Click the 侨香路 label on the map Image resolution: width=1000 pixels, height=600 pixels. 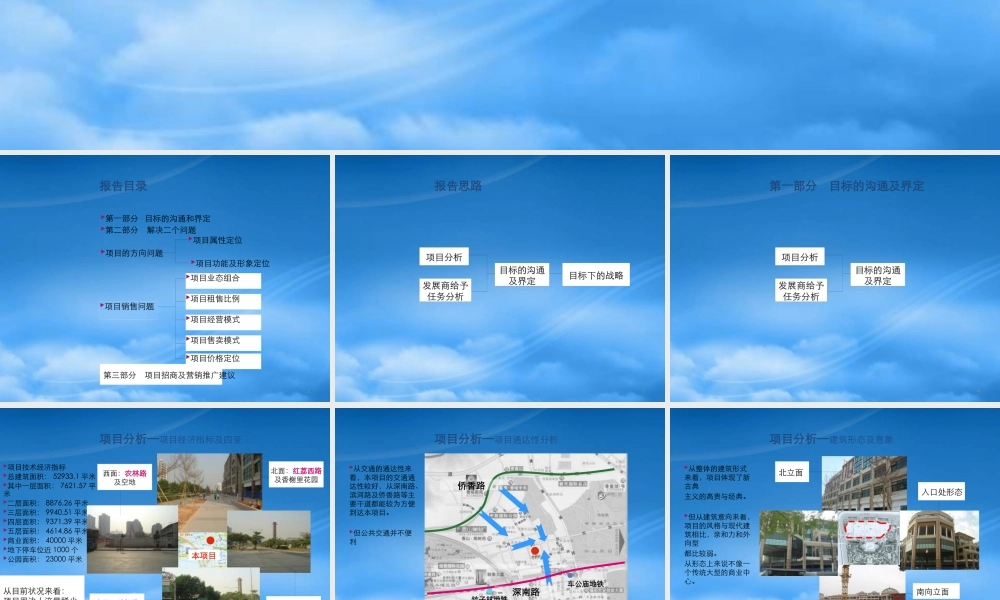pos(470,486)
